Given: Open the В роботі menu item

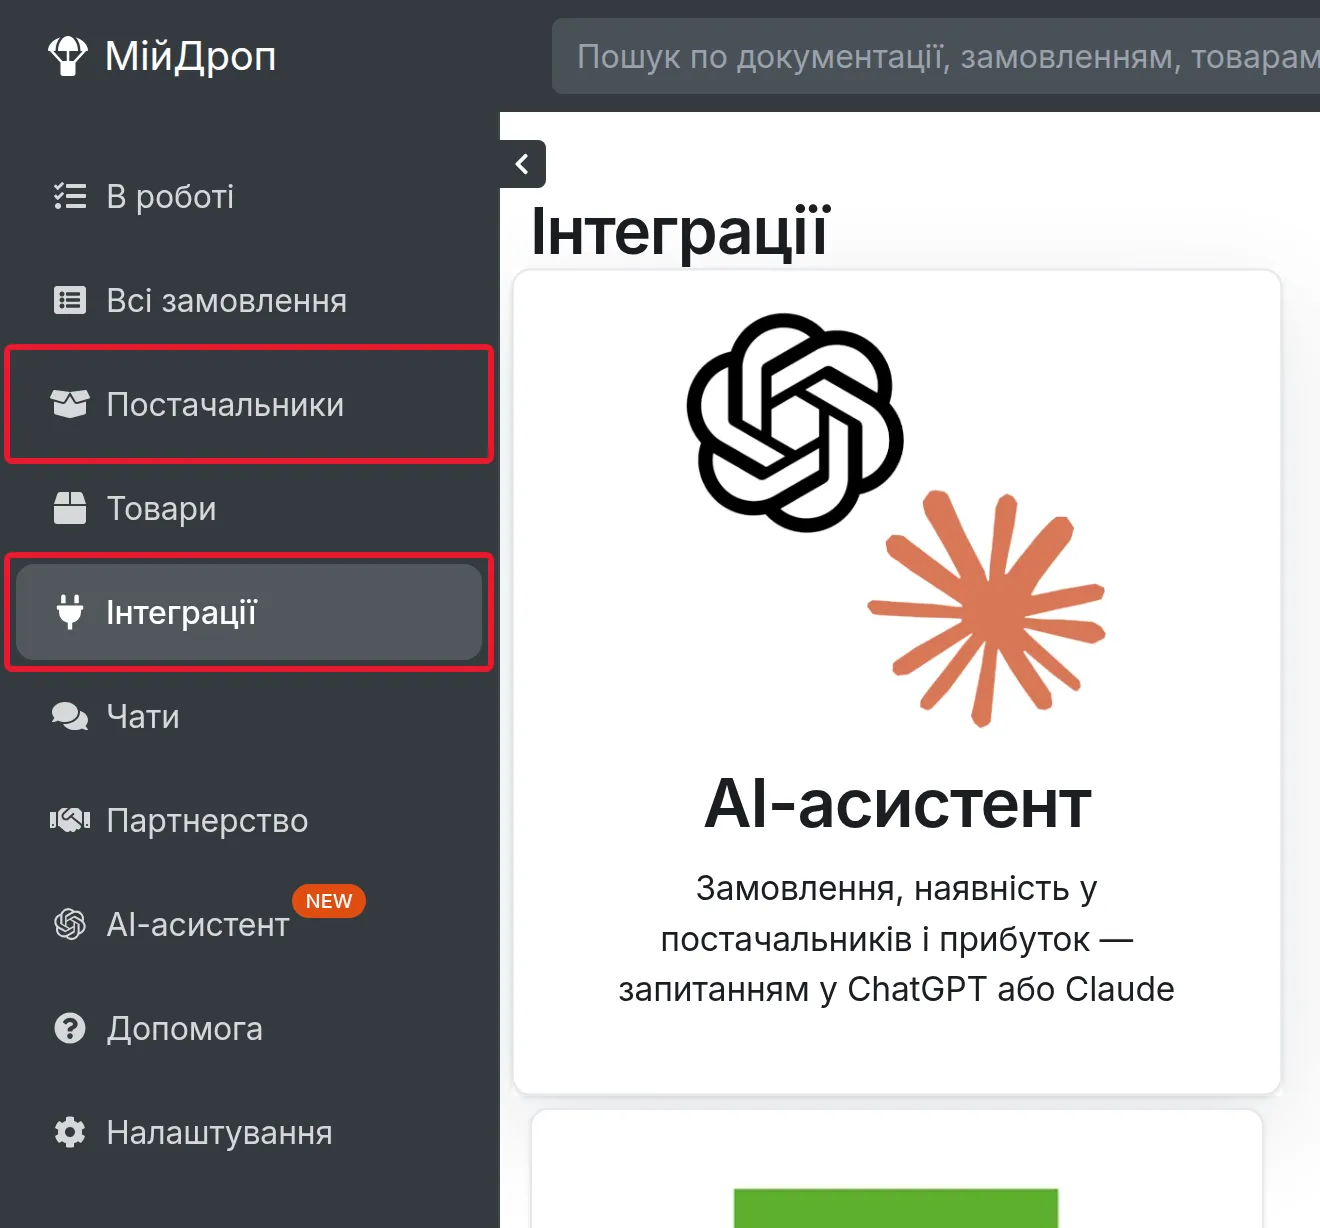Looking at the screenshot, I should tap(249, 196).
